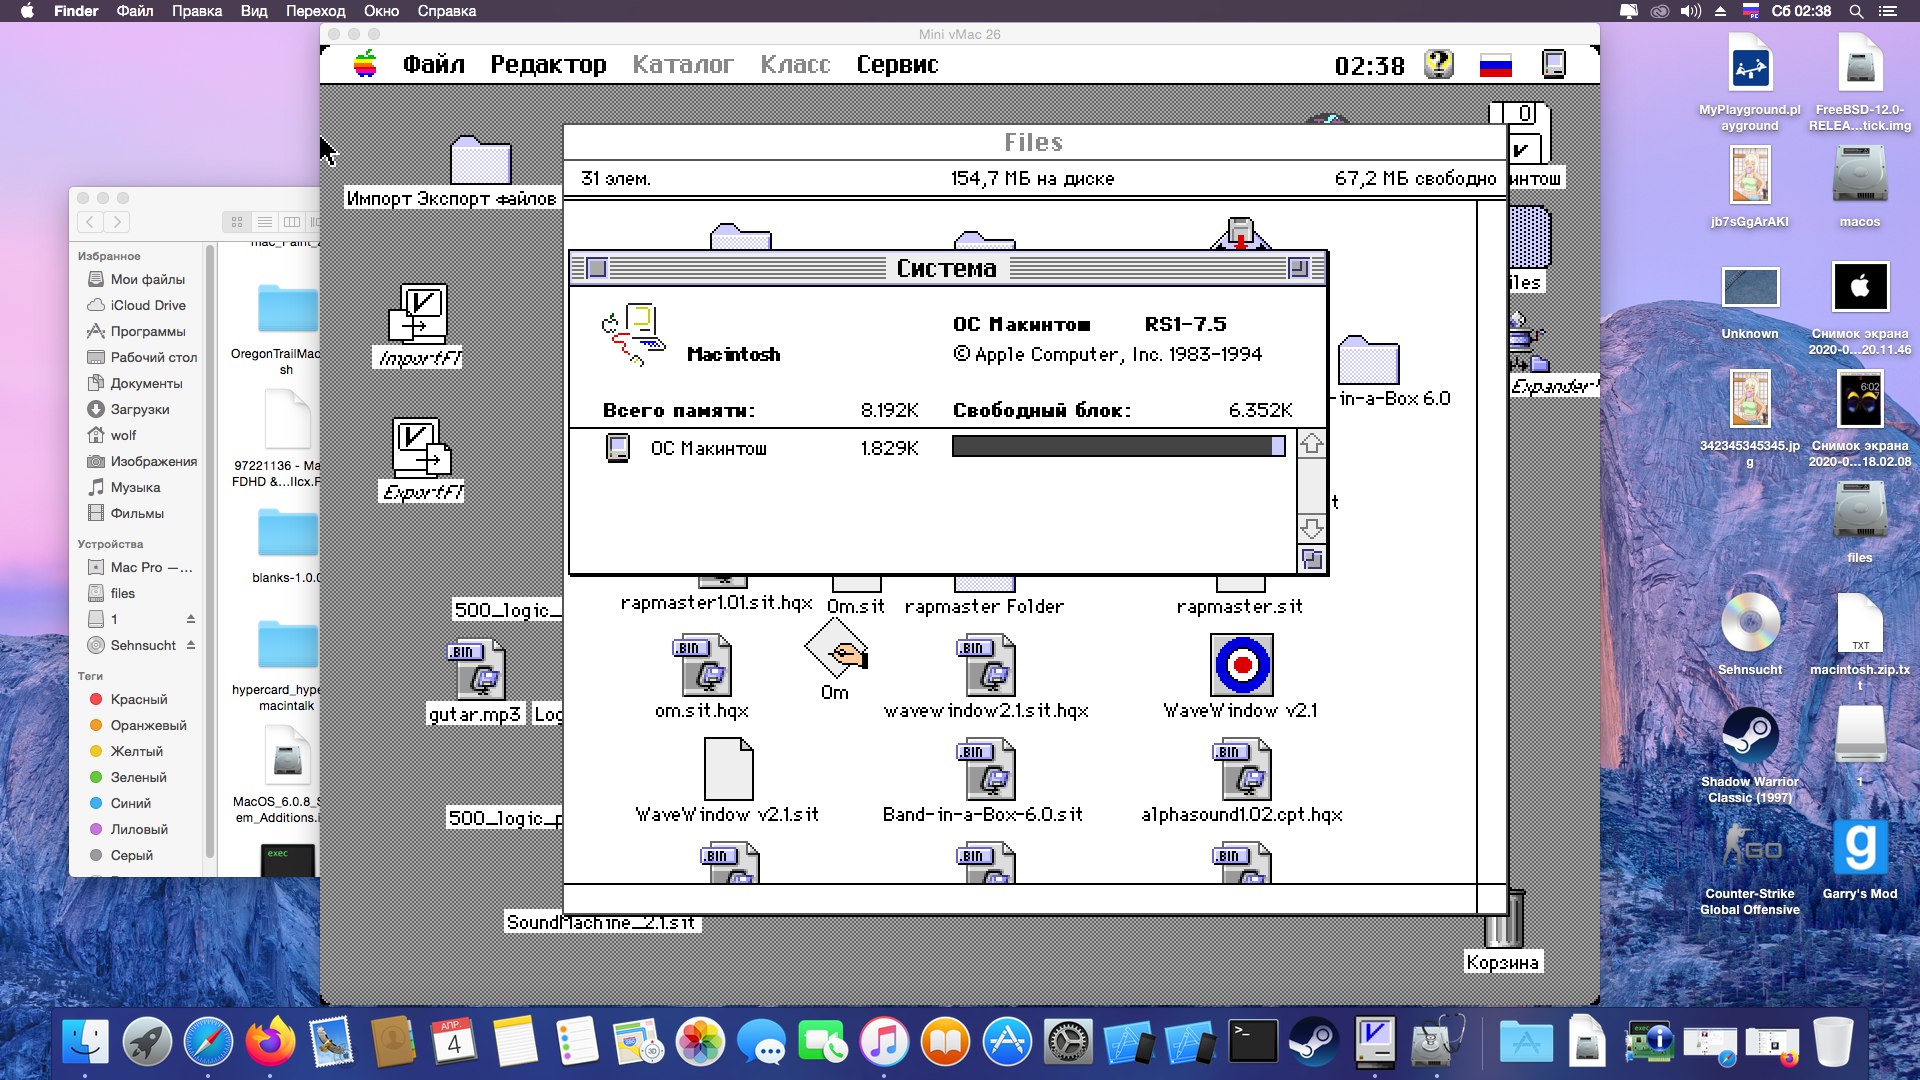Select the om.sit.hqx file icon
Image resolution: width=1920 pixels, height=1080 pixels.
pos(702,666)
